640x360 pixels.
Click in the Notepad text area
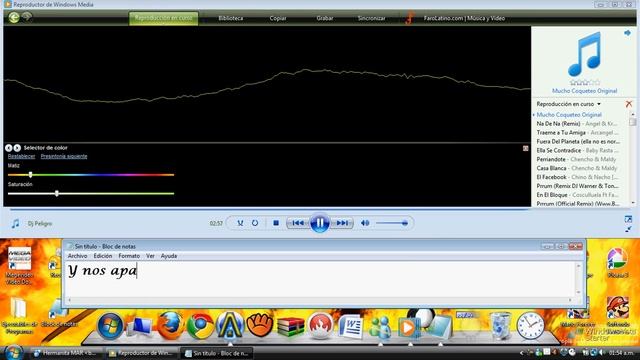pos(320,280)
